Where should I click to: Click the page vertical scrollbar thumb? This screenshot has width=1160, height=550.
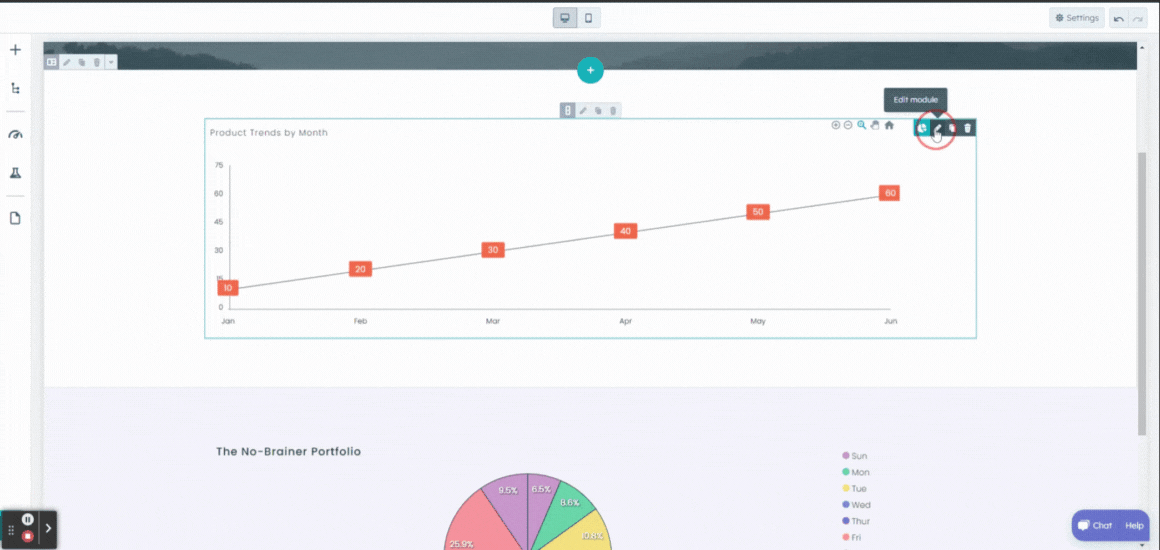tap(1142, 294)
